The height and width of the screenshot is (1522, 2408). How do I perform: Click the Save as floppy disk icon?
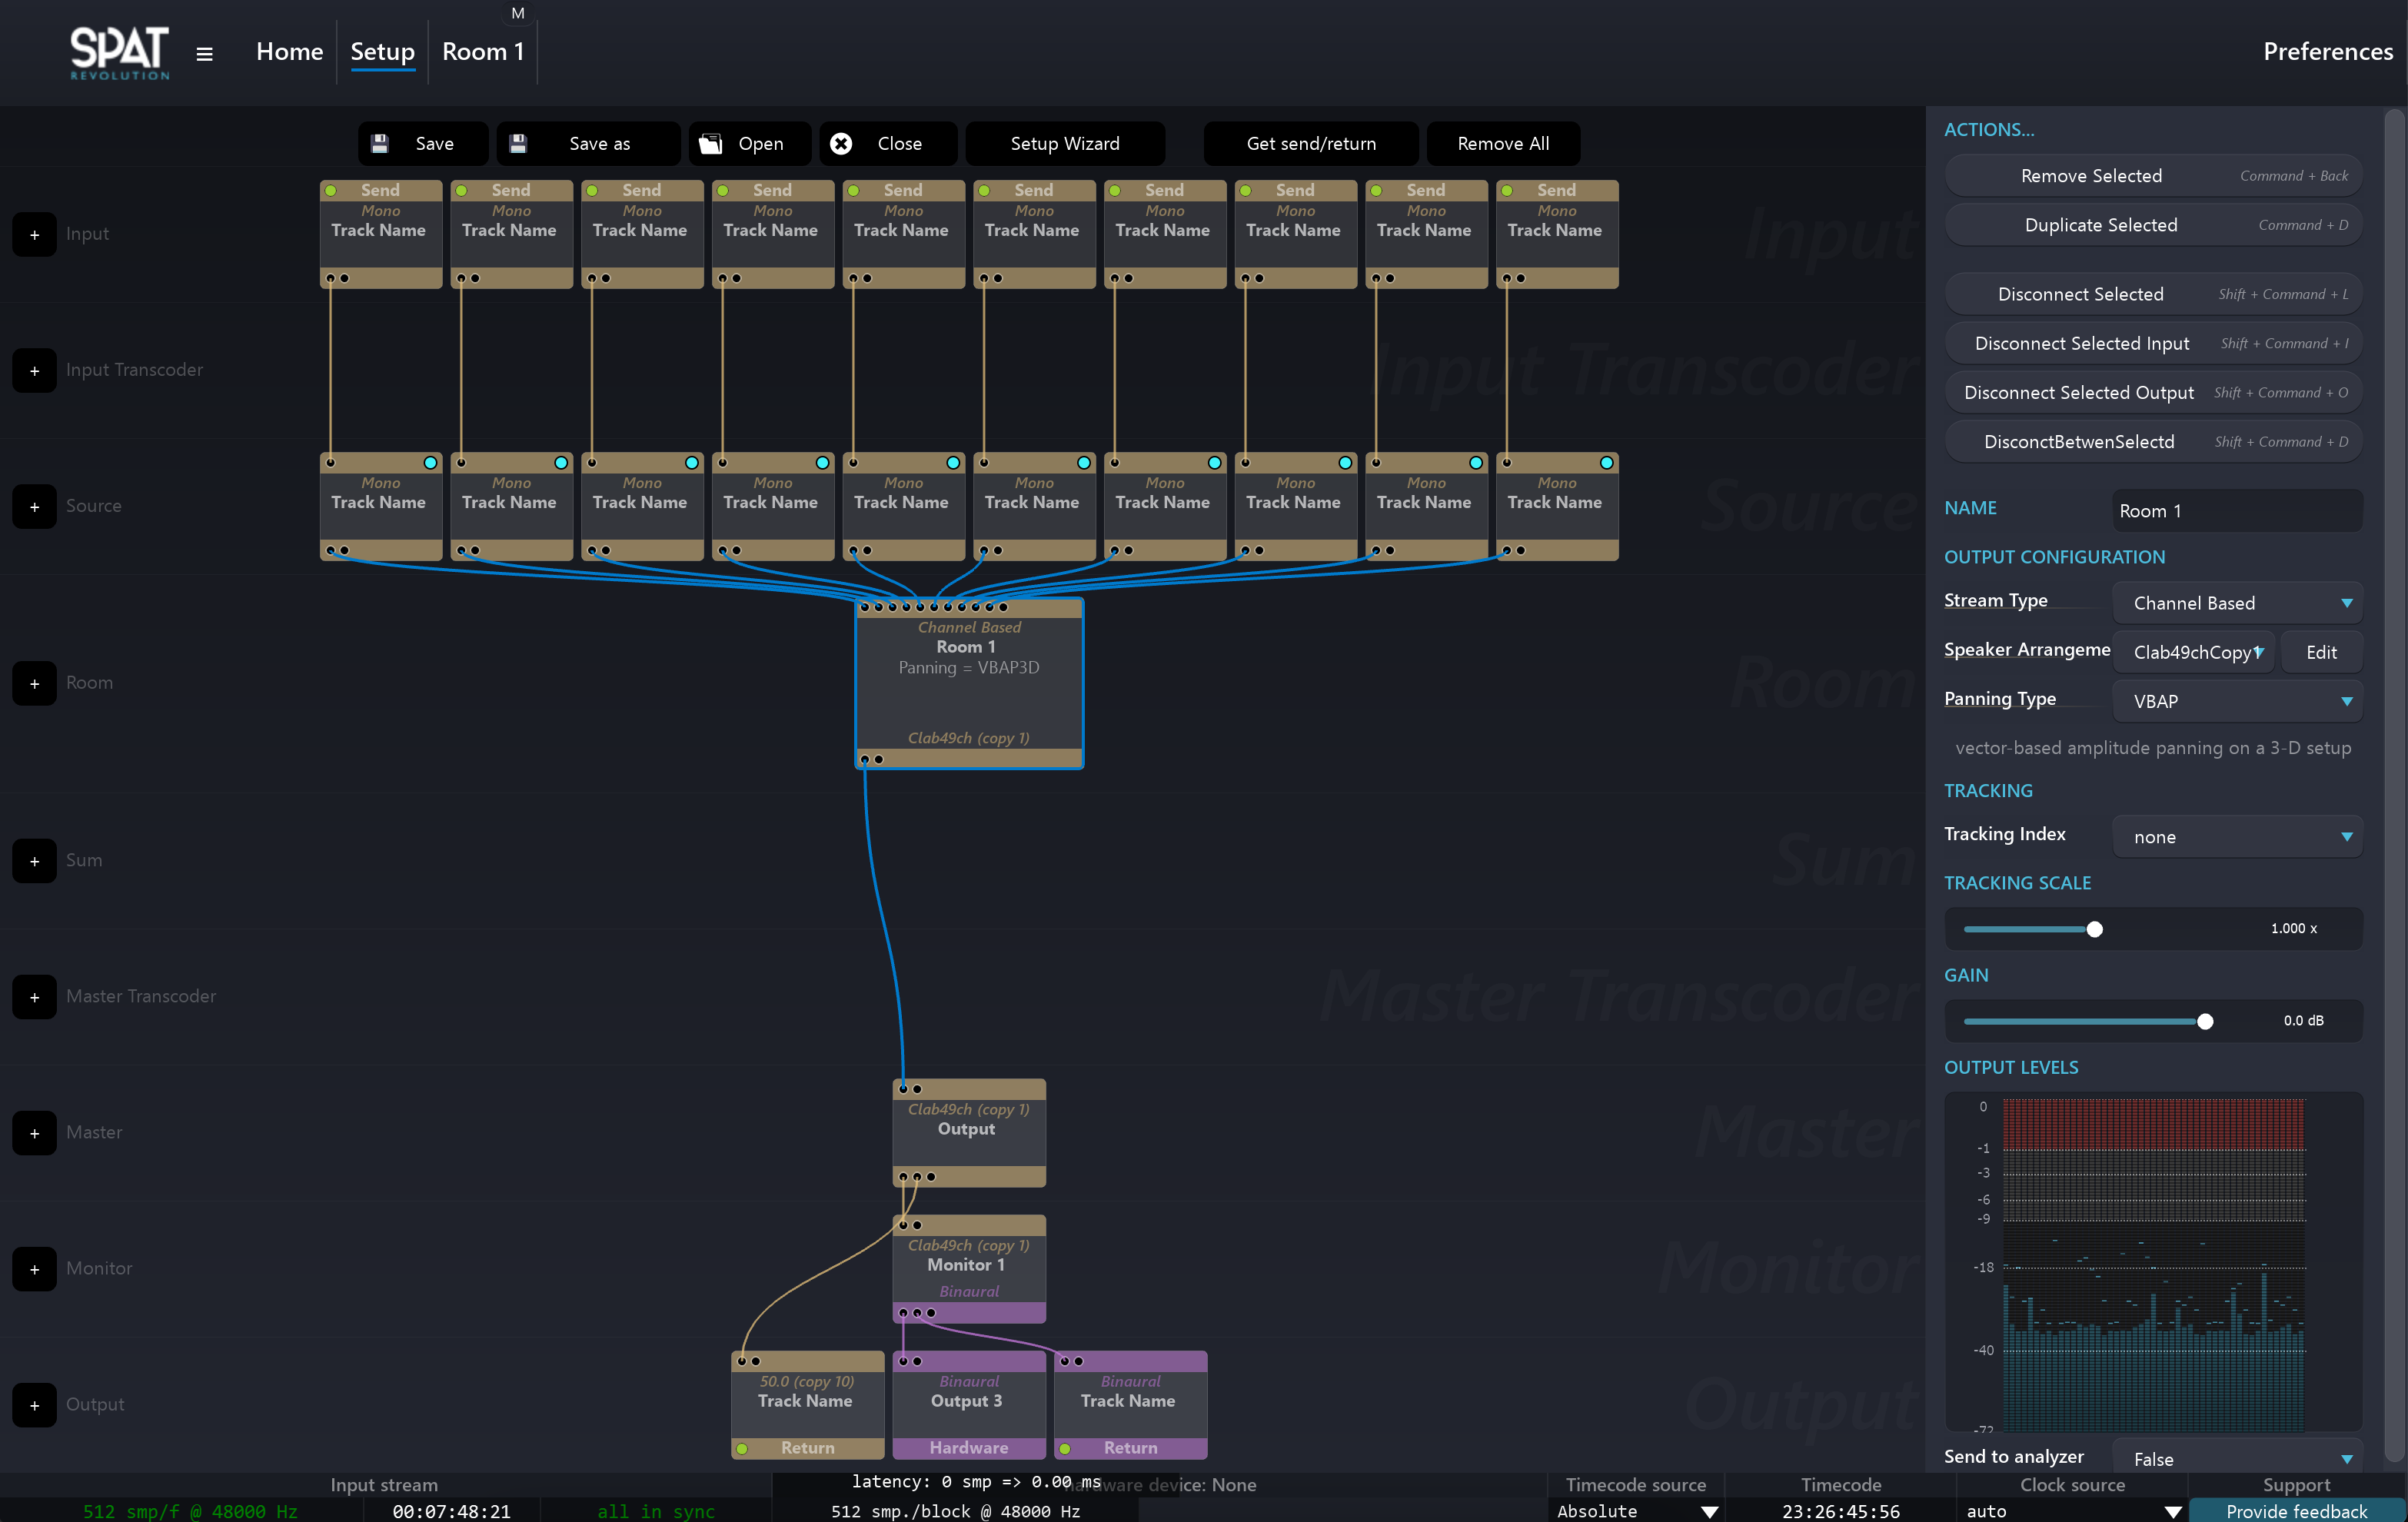click(518, 143)
